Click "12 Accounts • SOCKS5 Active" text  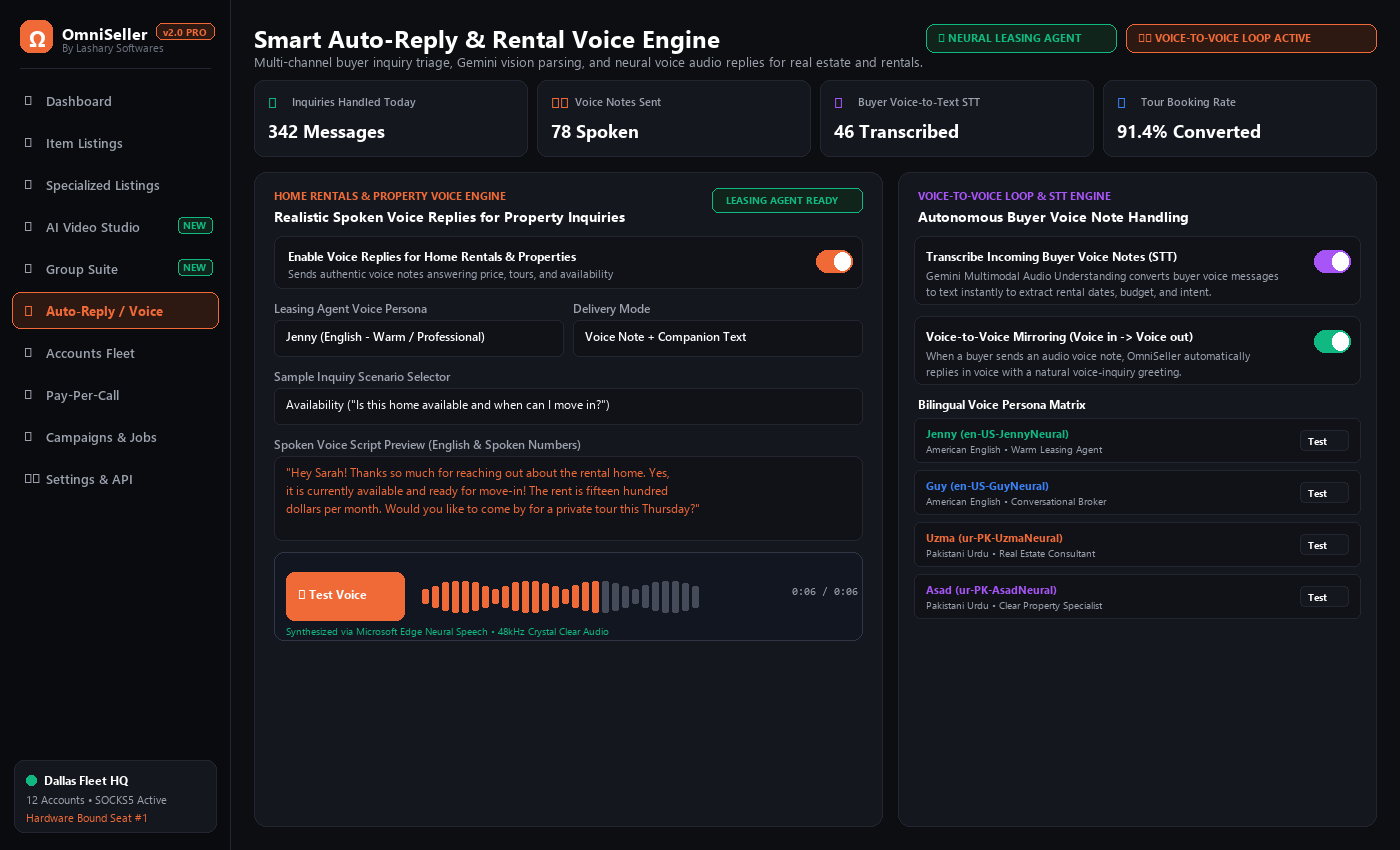point(96,800)
